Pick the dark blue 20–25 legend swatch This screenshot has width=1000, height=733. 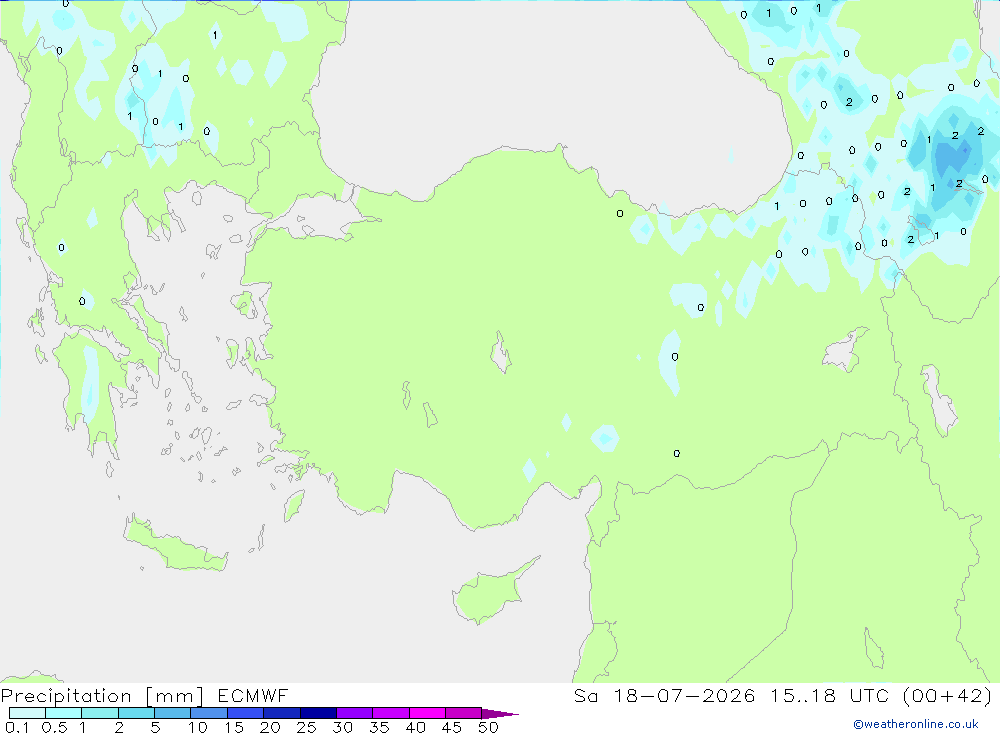click(281, 713)
